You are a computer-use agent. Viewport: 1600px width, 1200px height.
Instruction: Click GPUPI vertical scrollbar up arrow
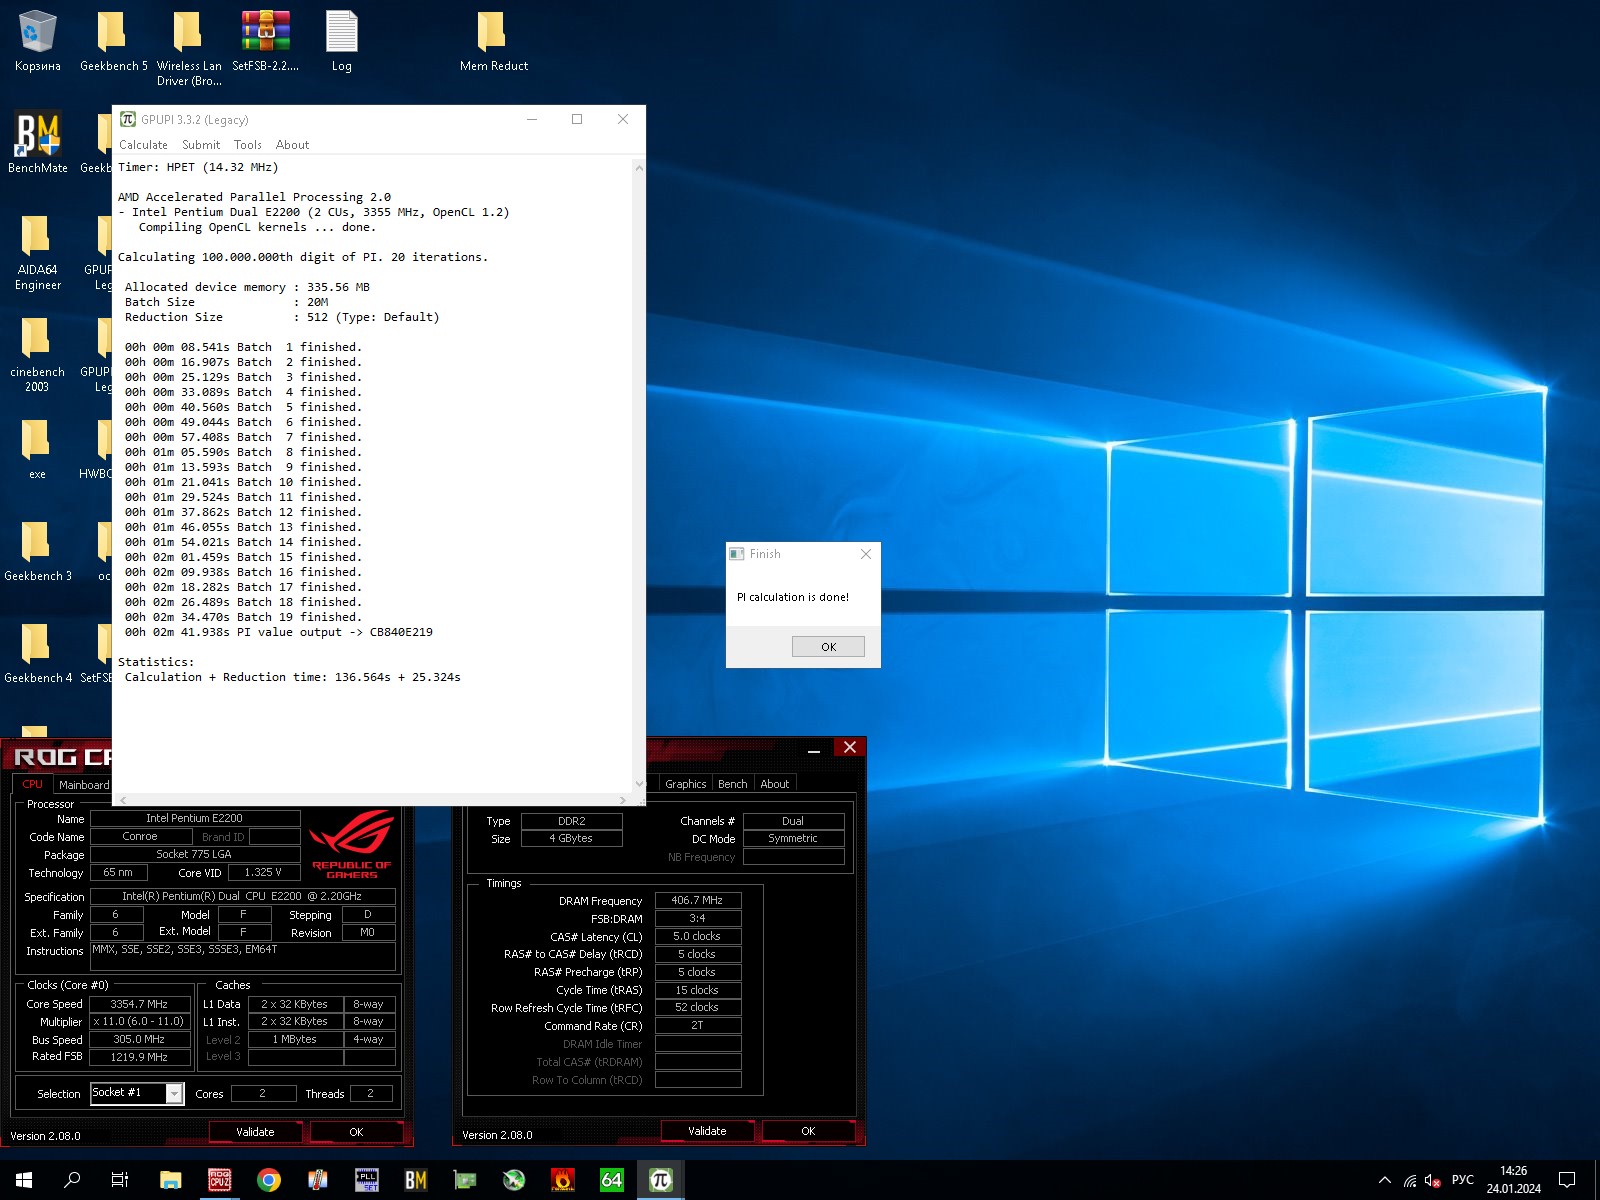(639, 167)
